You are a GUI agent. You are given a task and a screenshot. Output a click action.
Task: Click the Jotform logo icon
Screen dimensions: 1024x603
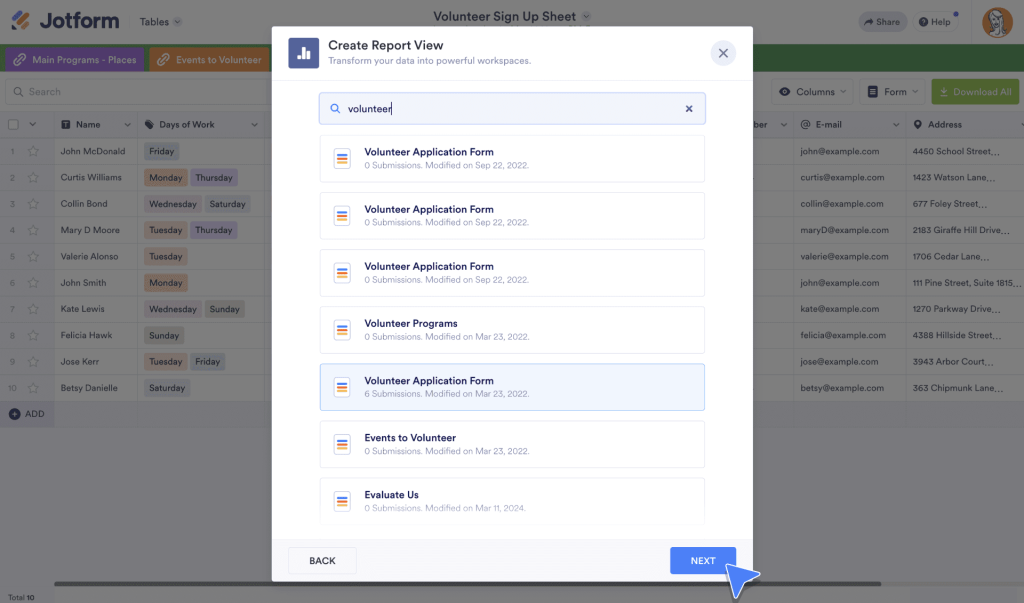coord(20,21)
